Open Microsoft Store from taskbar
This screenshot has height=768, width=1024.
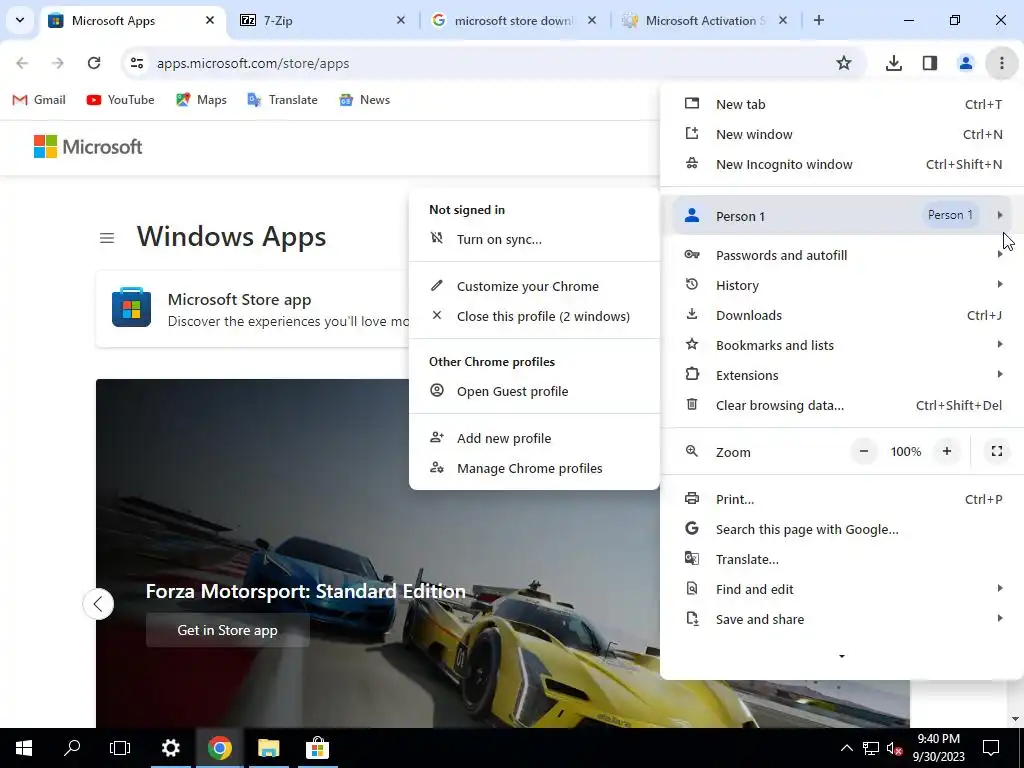[317, 748]
